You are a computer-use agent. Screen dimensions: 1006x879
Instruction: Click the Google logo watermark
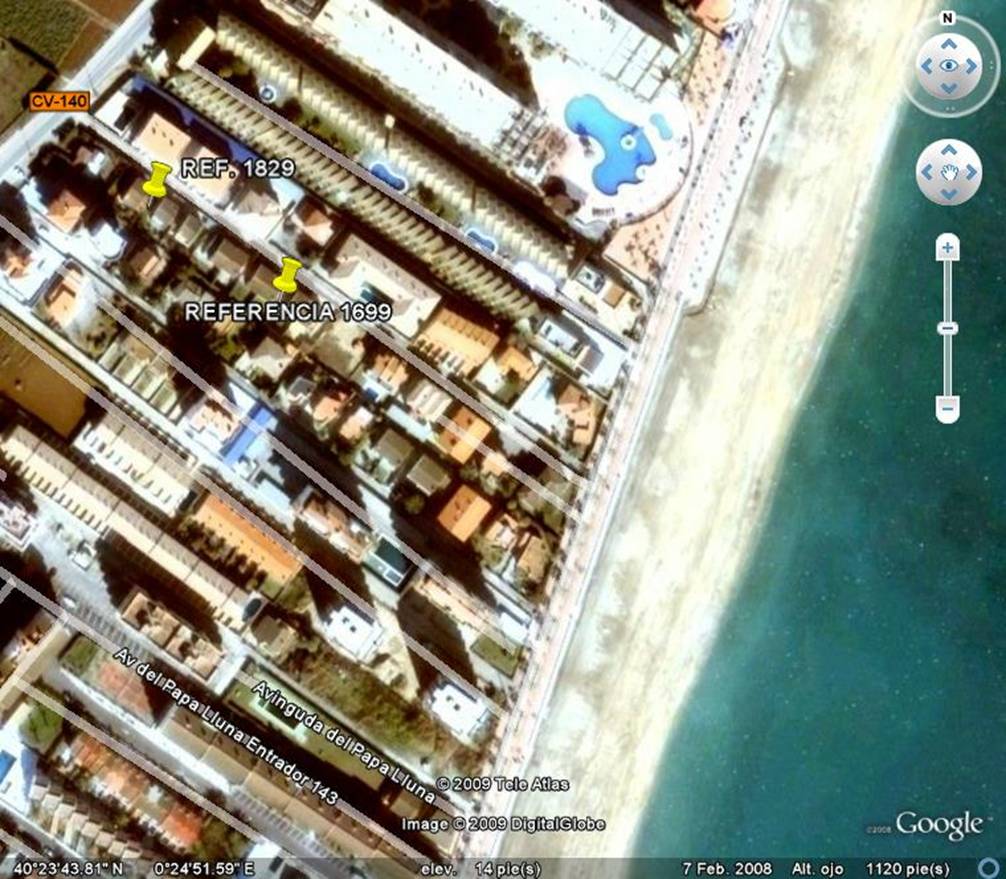click(938, 825)
